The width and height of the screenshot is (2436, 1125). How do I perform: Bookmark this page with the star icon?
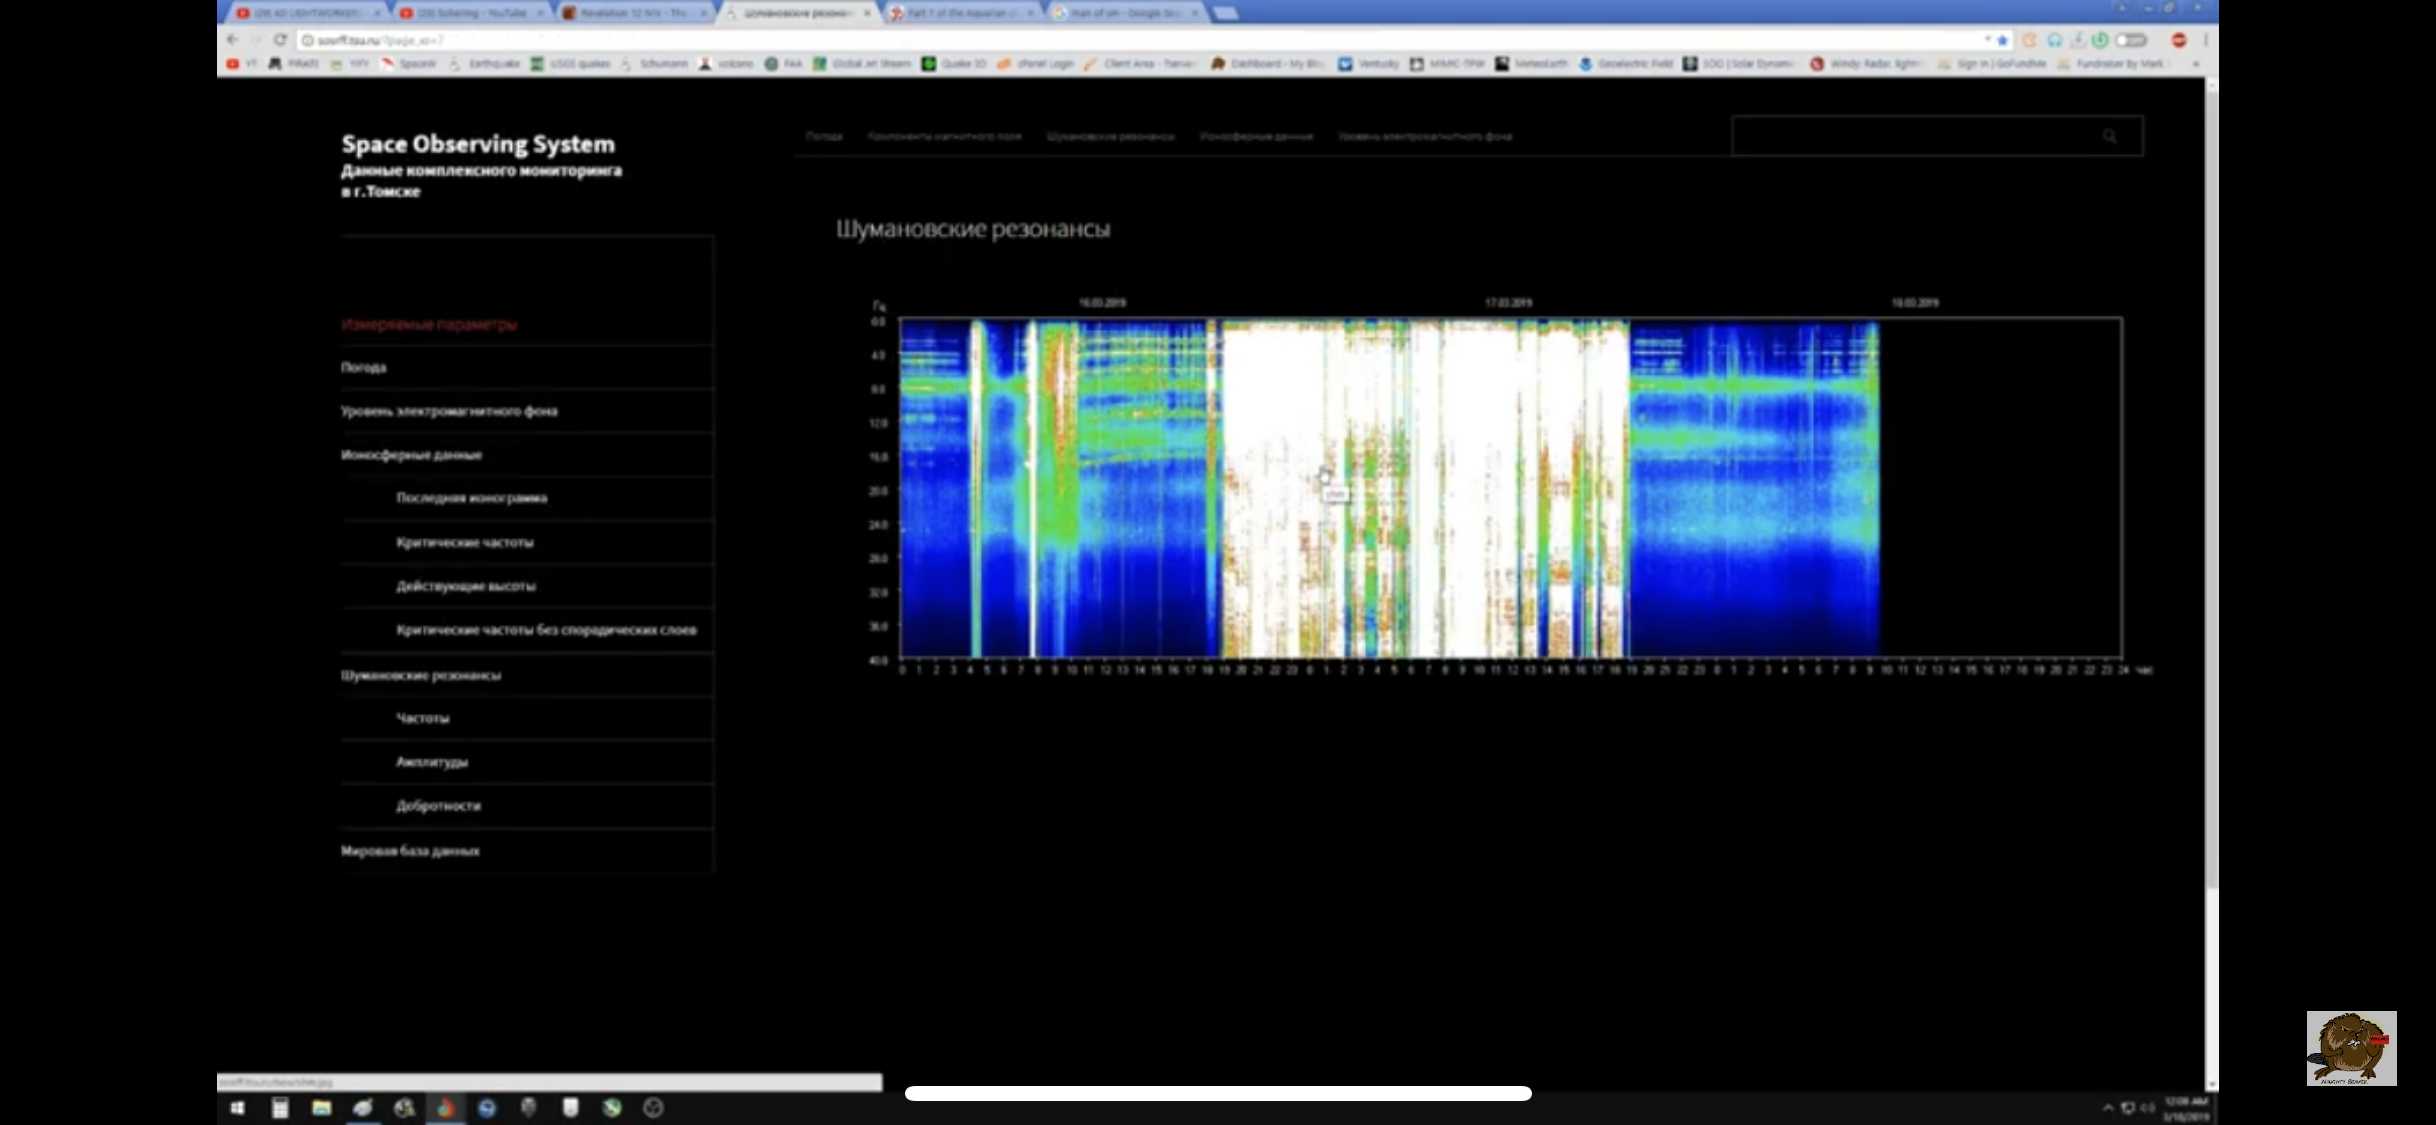click(2002, 40)
